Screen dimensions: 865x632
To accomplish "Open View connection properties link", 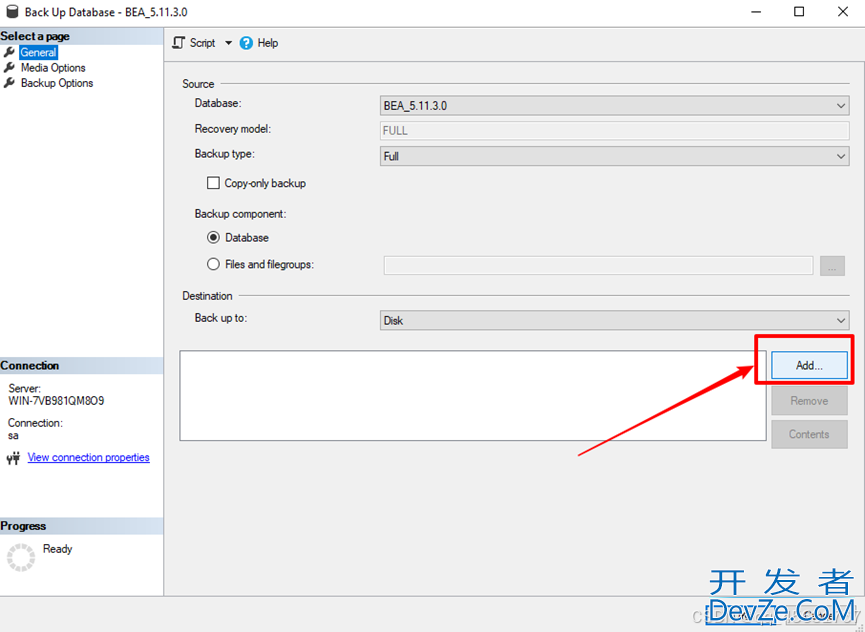I will pos(88,457).
